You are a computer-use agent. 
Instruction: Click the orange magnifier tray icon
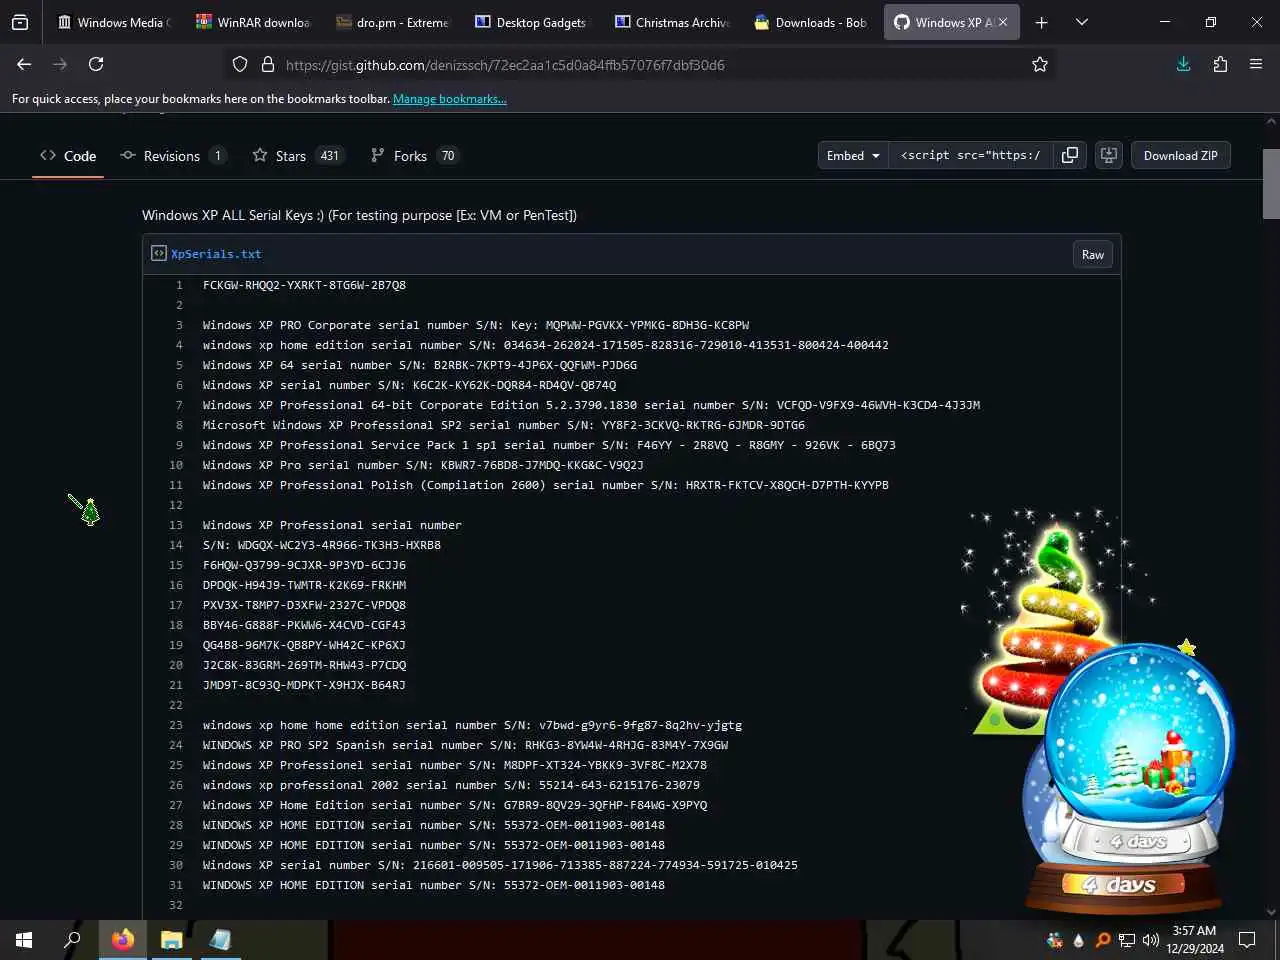pyautogui.click(x=1103, y=940)
